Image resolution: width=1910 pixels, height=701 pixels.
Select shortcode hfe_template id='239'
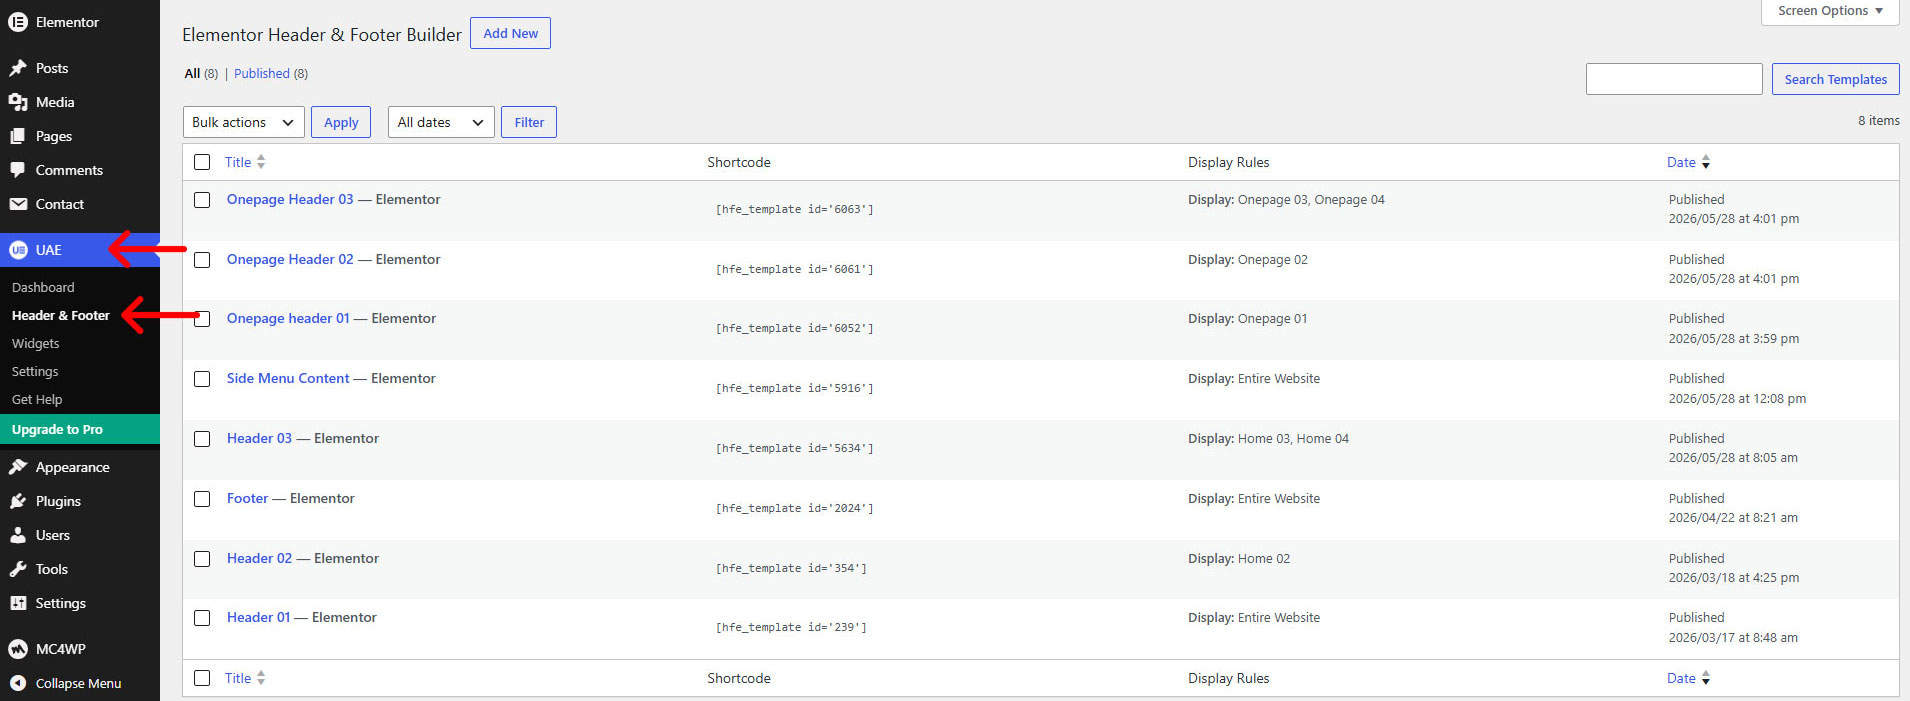click(791, 627)
